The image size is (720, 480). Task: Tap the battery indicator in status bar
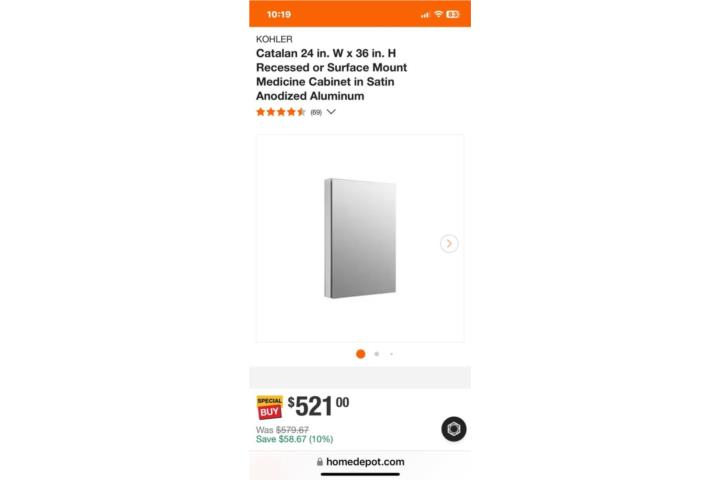pyautogui.click(x=453, y=14)
